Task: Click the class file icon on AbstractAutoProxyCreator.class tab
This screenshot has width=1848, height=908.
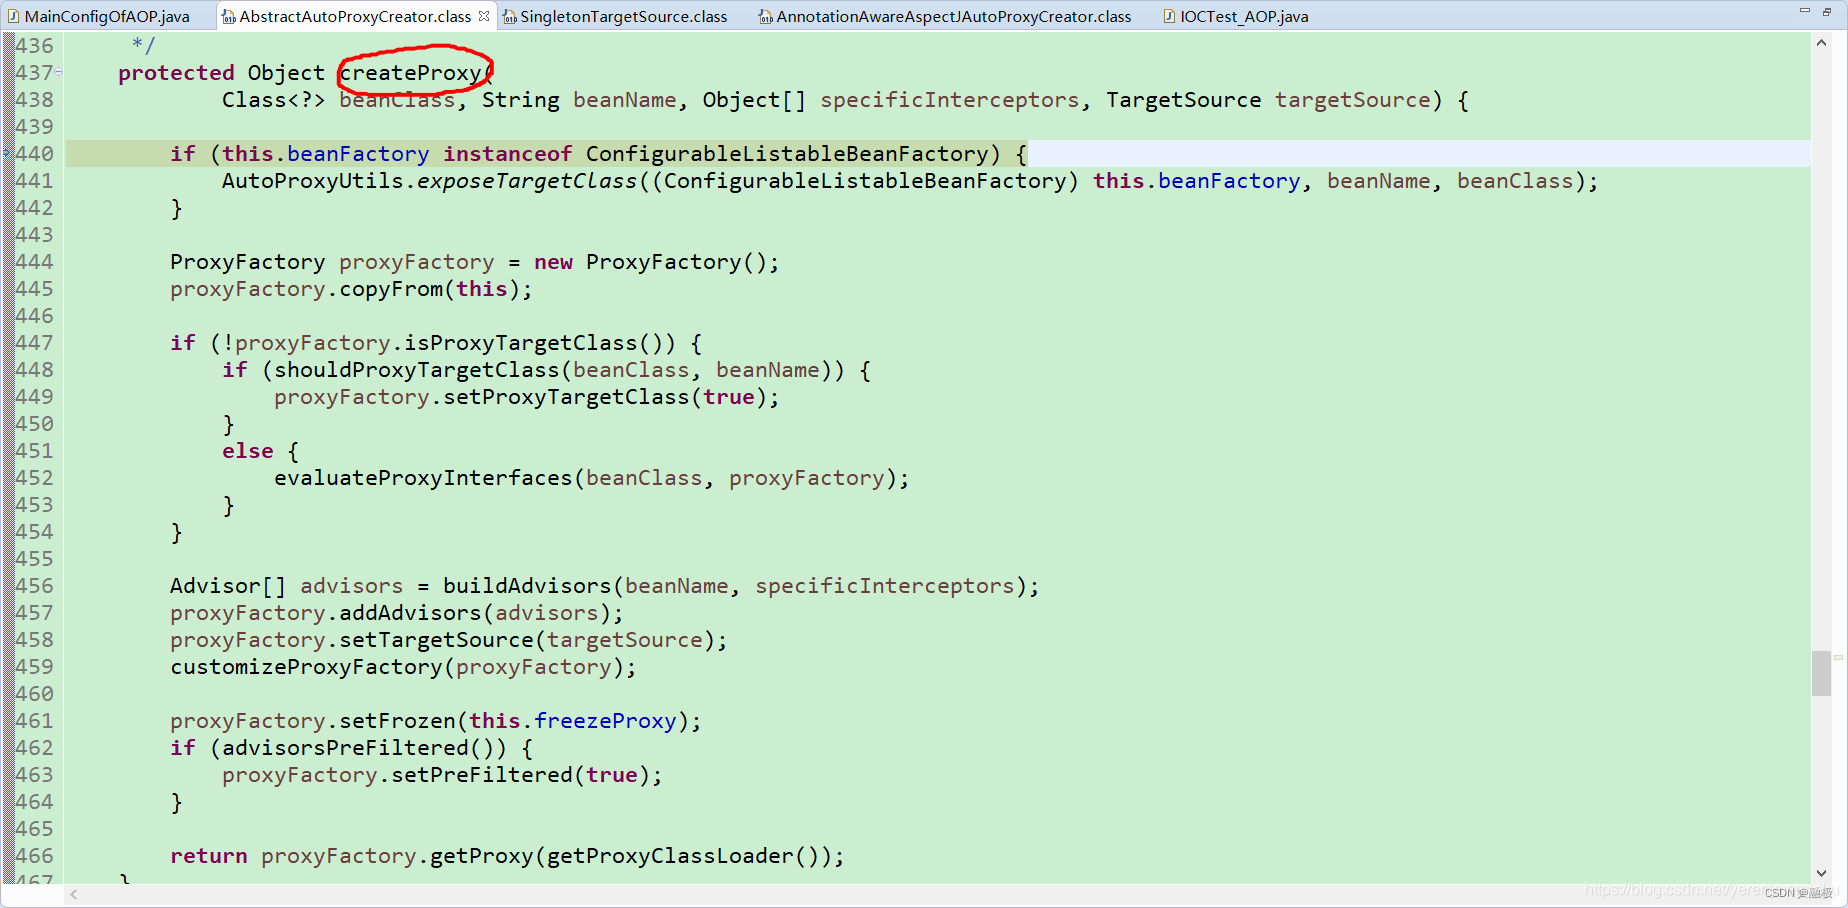Action: click(228, 16)
